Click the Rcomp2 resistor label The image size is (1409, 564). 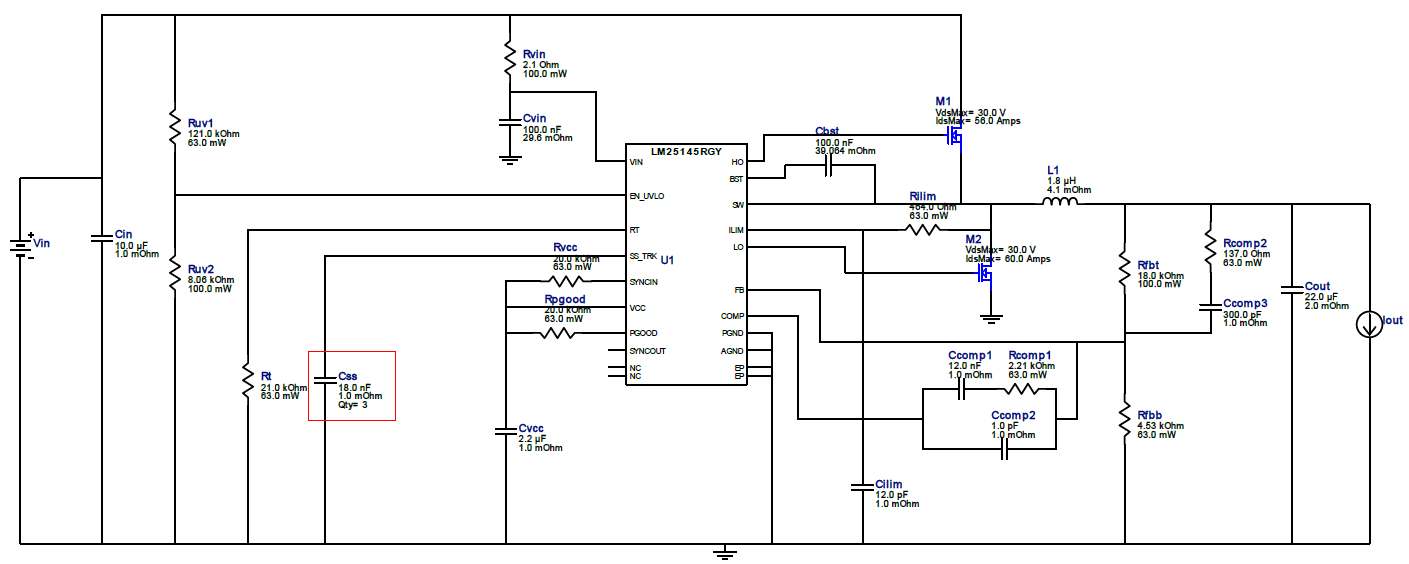(1245, 243)
